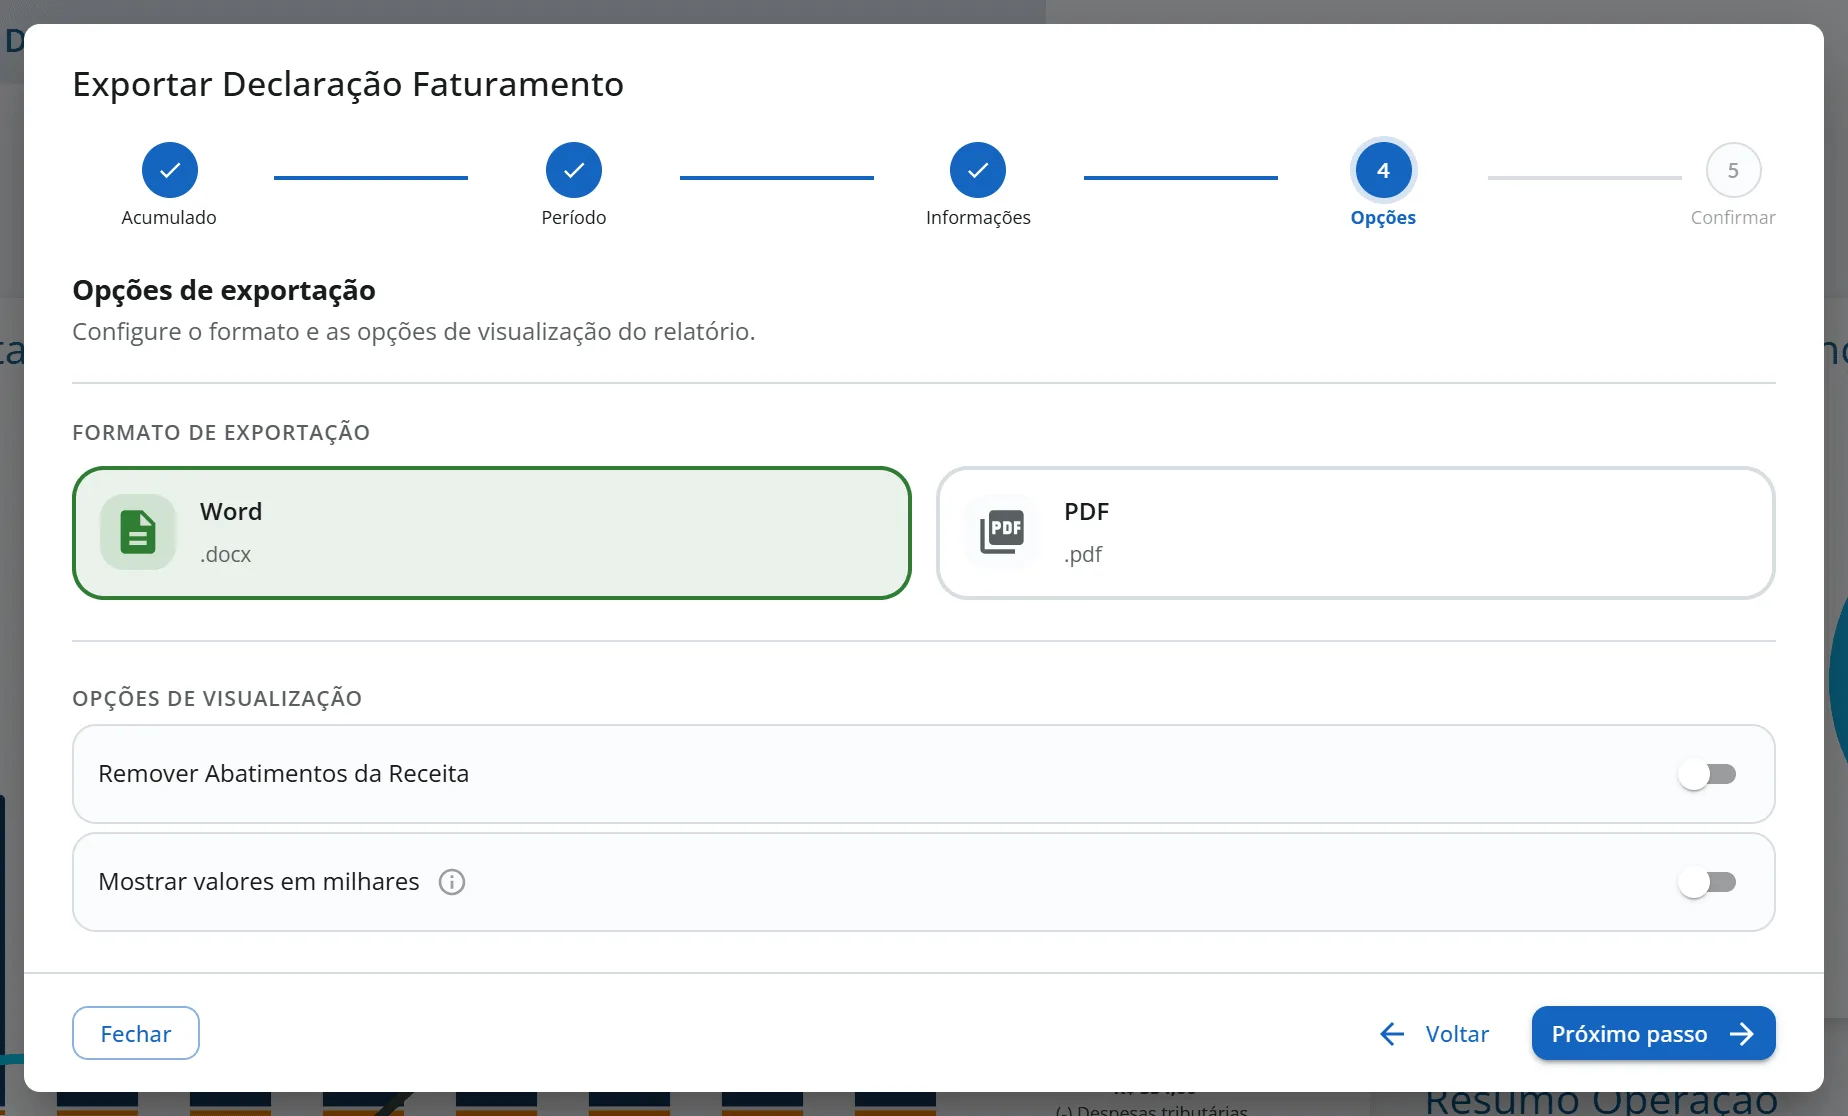This screenshot has width=1848, height=1116.
Task: Click 'FORMATO DE EXPORTAÇÃO' section label
Action: pyautogui.click(x=221, y=432)
